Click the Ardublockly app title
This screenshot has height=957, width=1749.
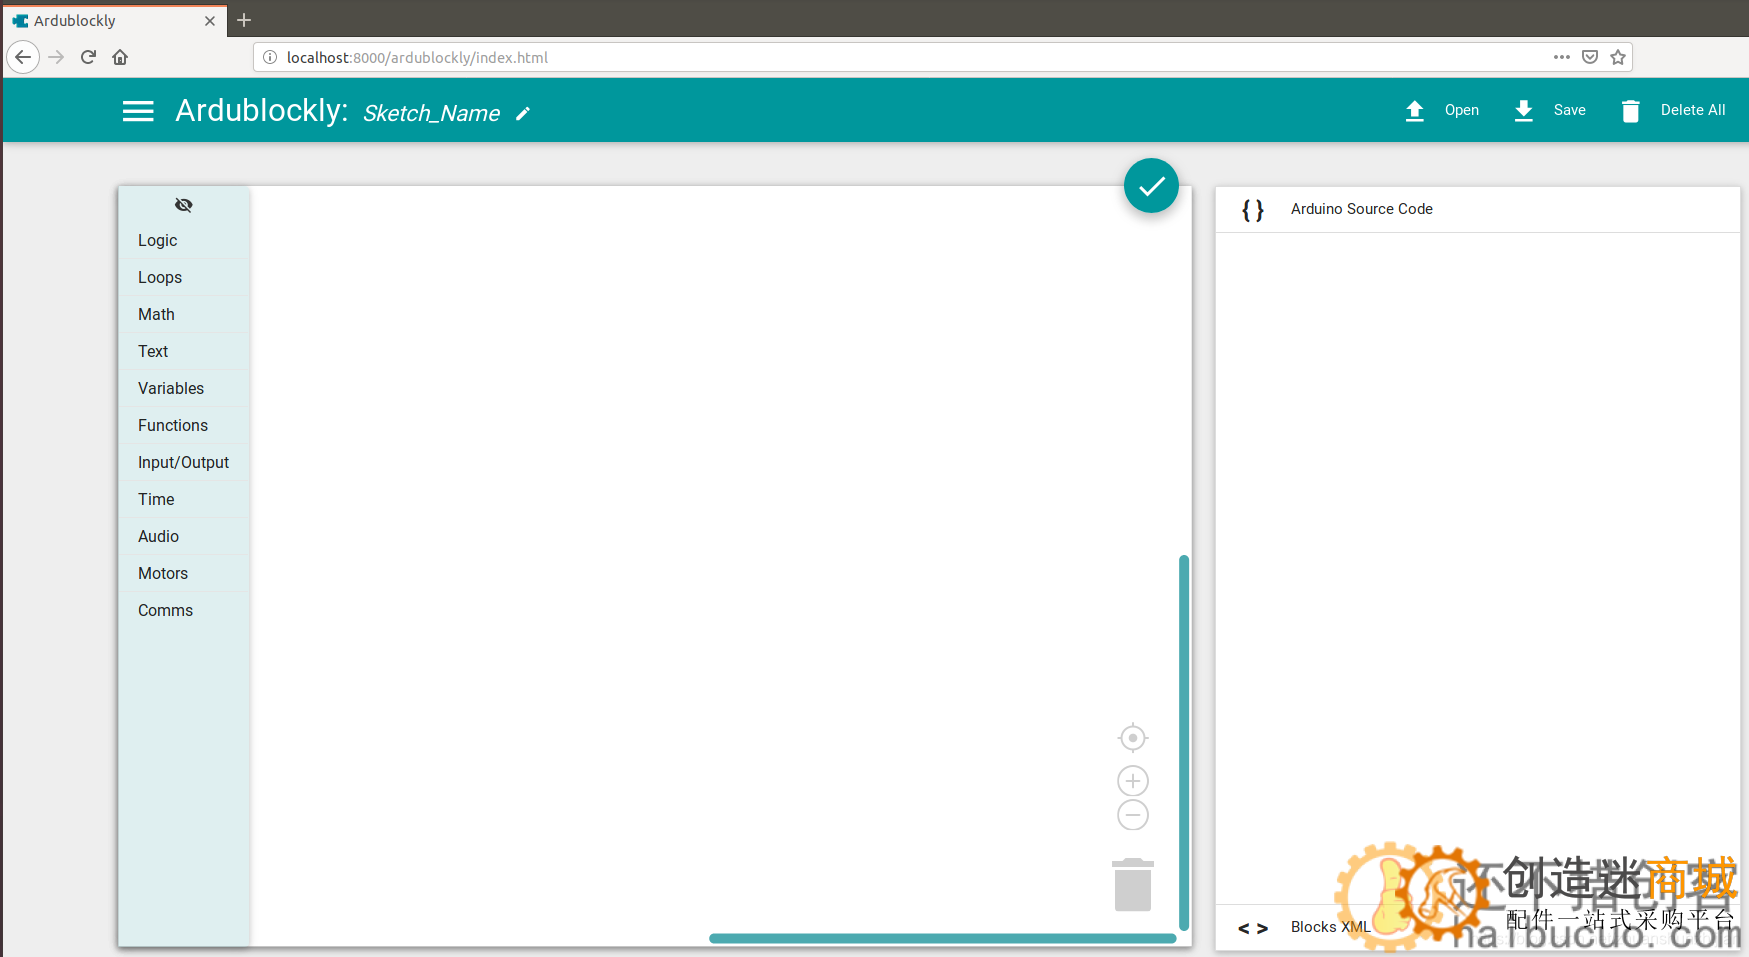click(262, 110)
